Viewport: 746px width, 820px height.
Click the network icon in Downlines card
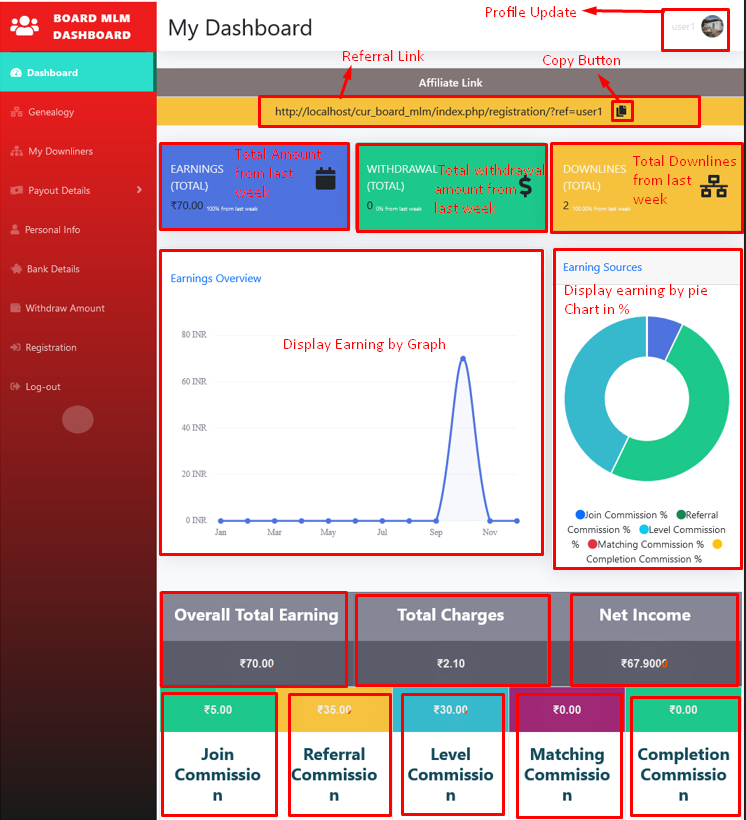714,186
